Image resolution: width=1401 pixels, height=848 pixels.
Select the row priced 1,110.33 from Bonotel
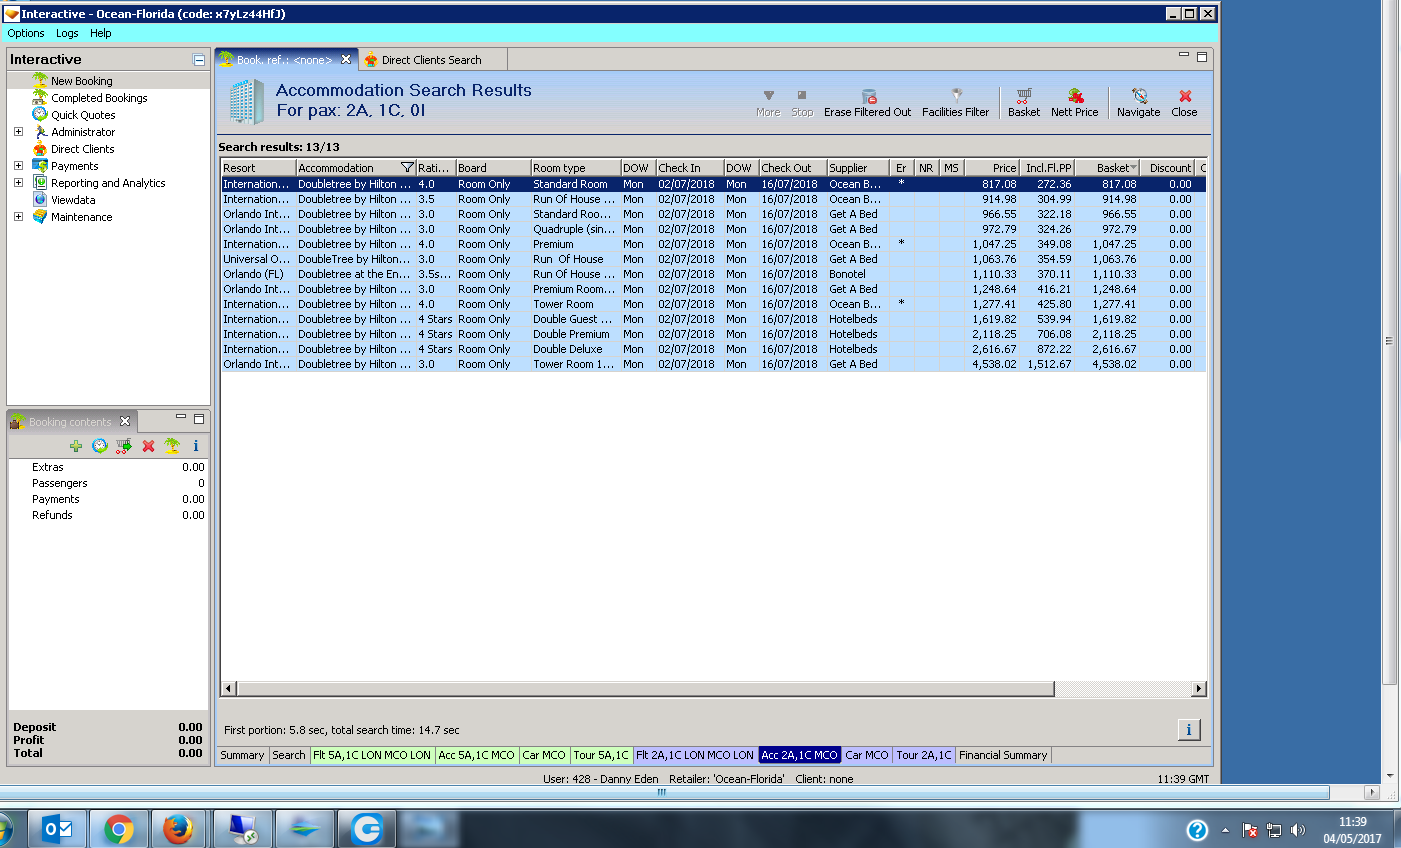tap(713, 274)
